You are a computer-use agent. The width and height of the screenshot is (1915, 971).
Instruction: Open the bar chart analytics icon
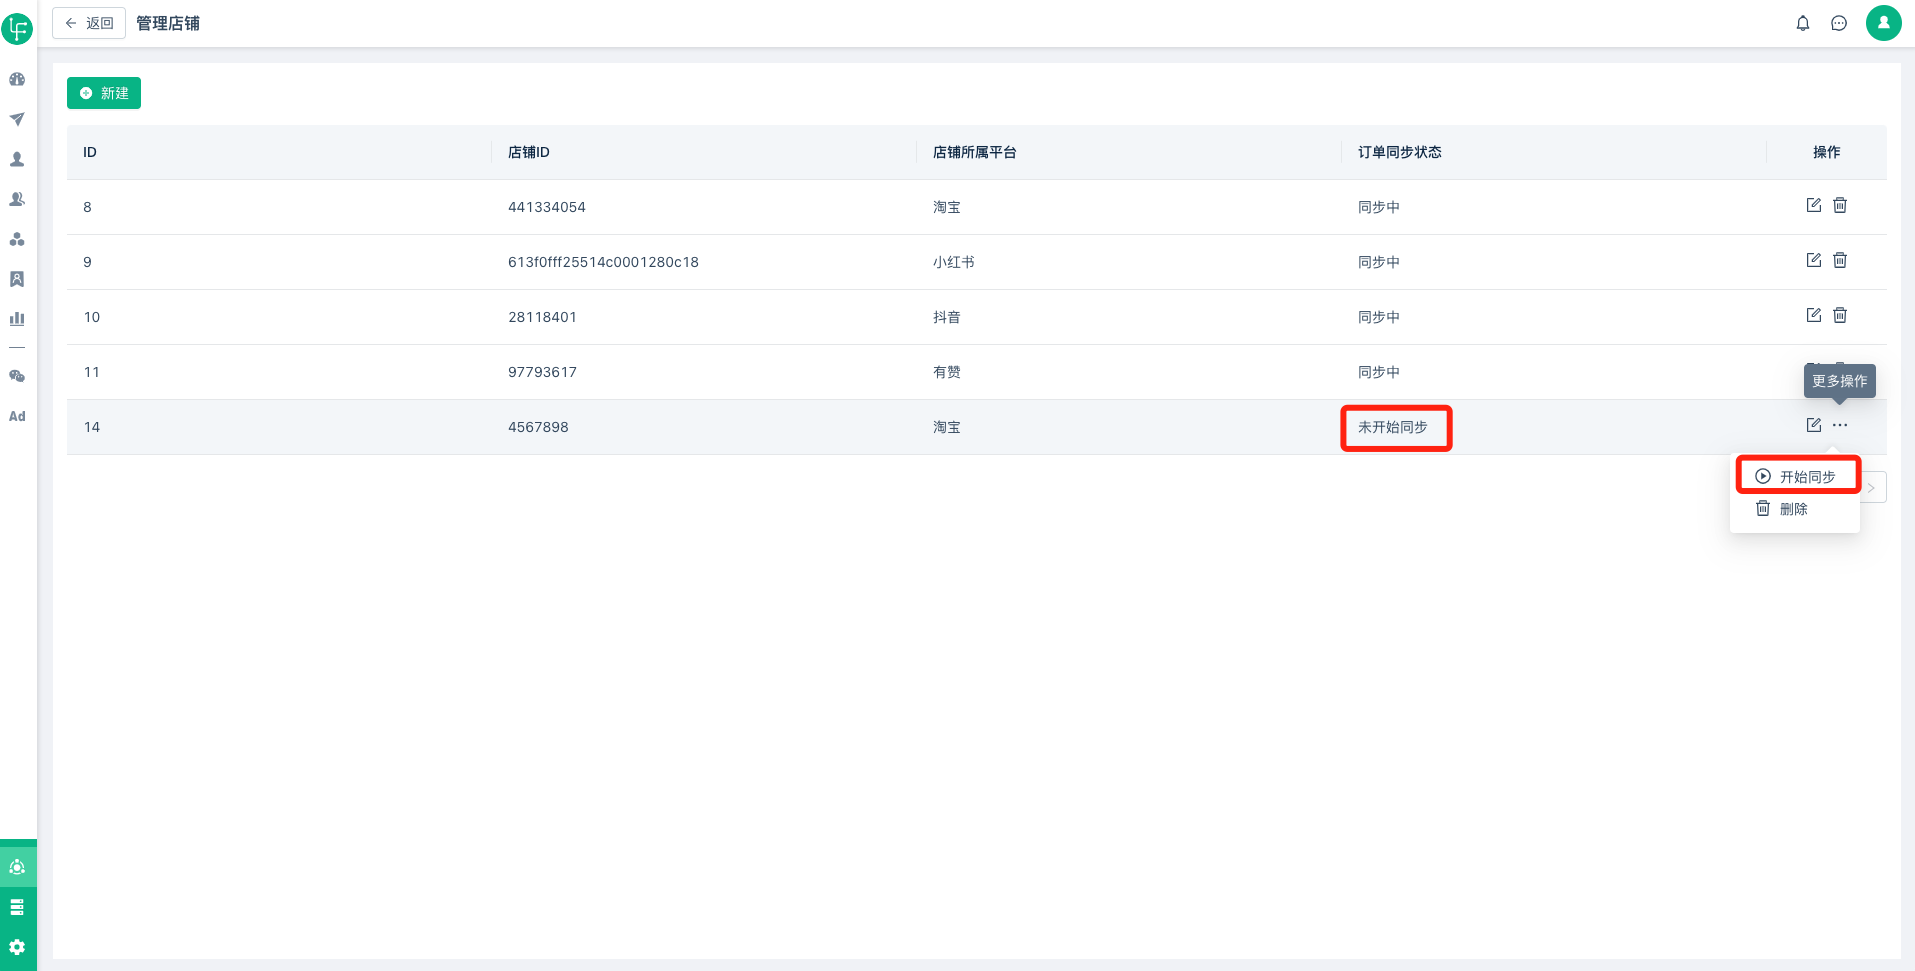pos(17,319)
